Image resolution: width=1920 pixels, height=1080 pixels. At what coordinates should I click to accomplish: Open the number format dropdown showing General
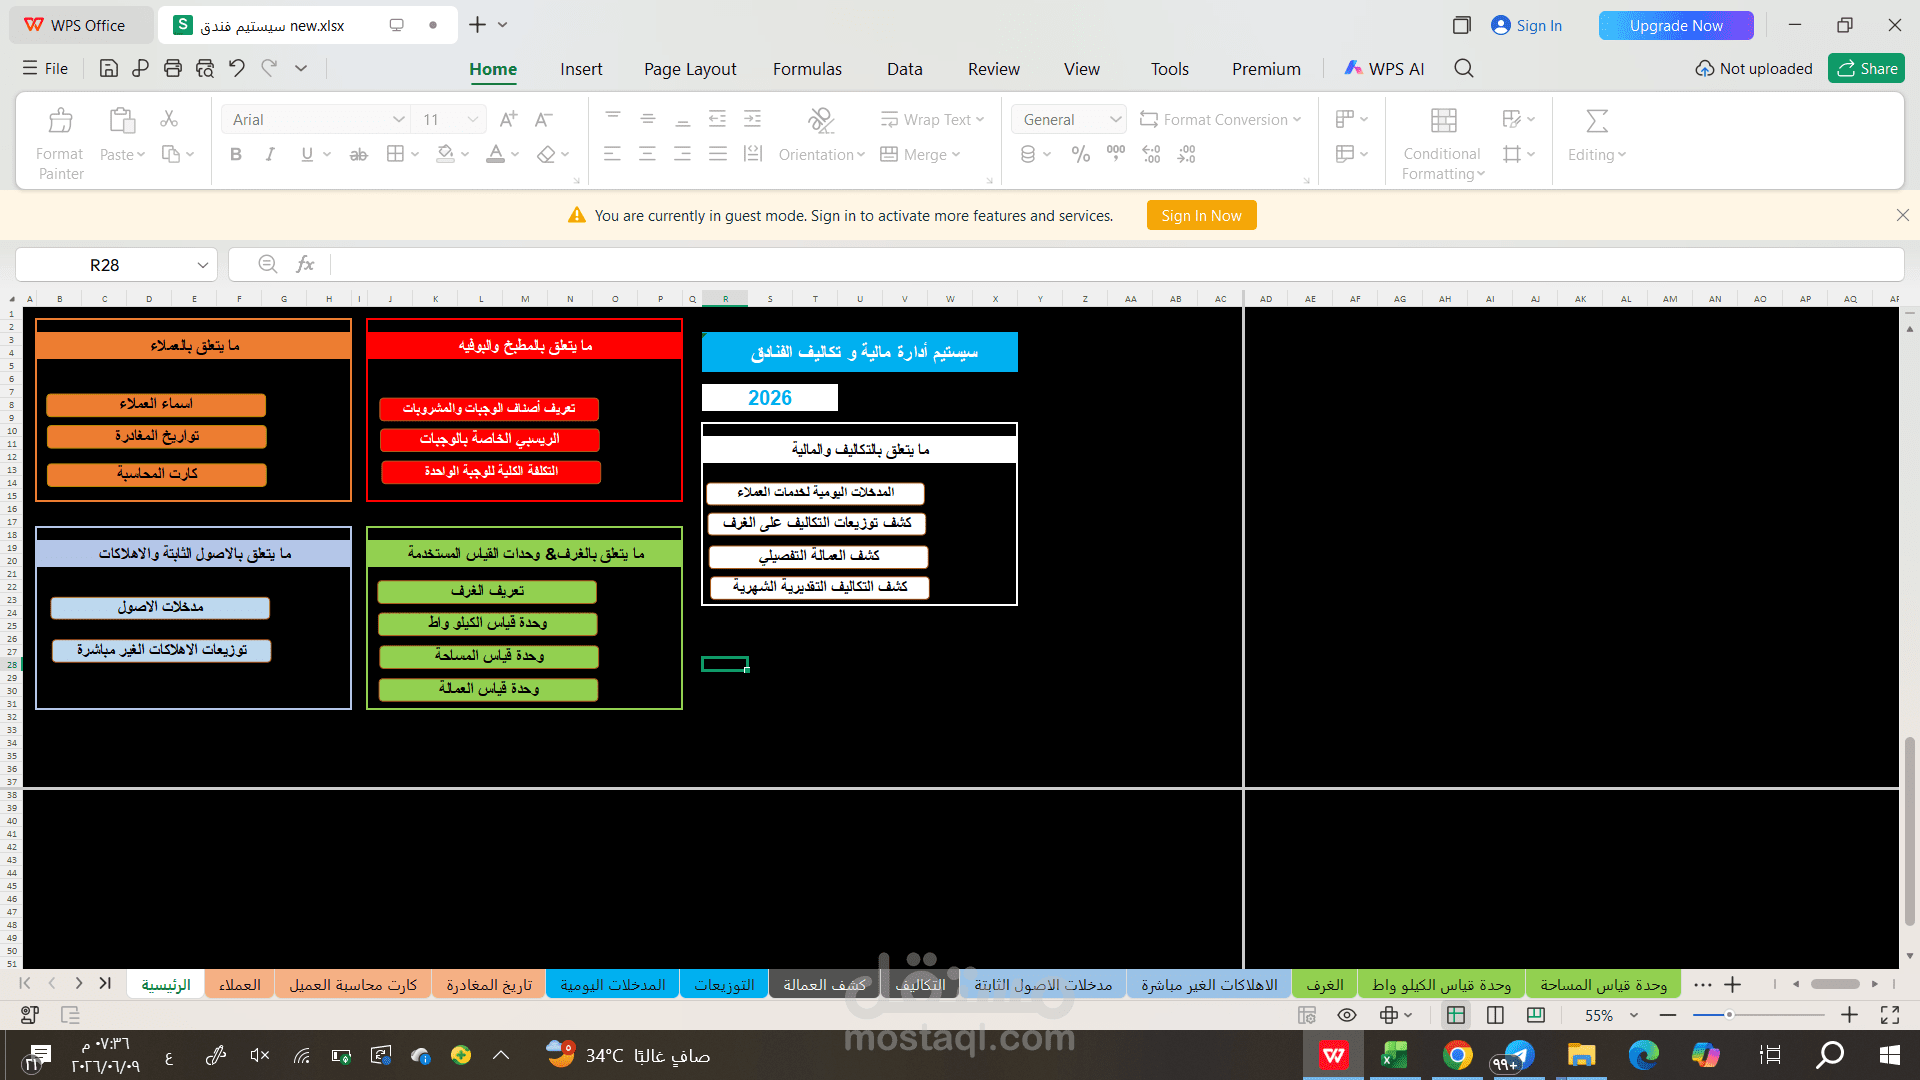[1115, 119]
